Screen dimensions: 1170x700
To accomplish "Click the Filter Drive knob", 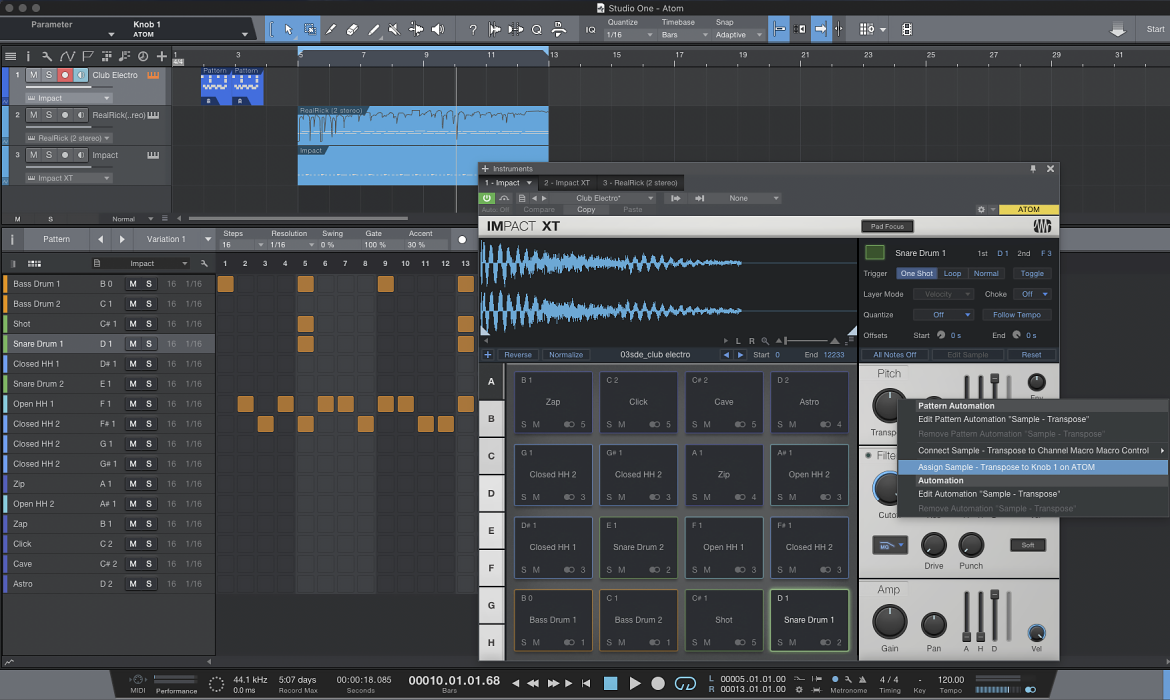I will click(x=933, y=546).
